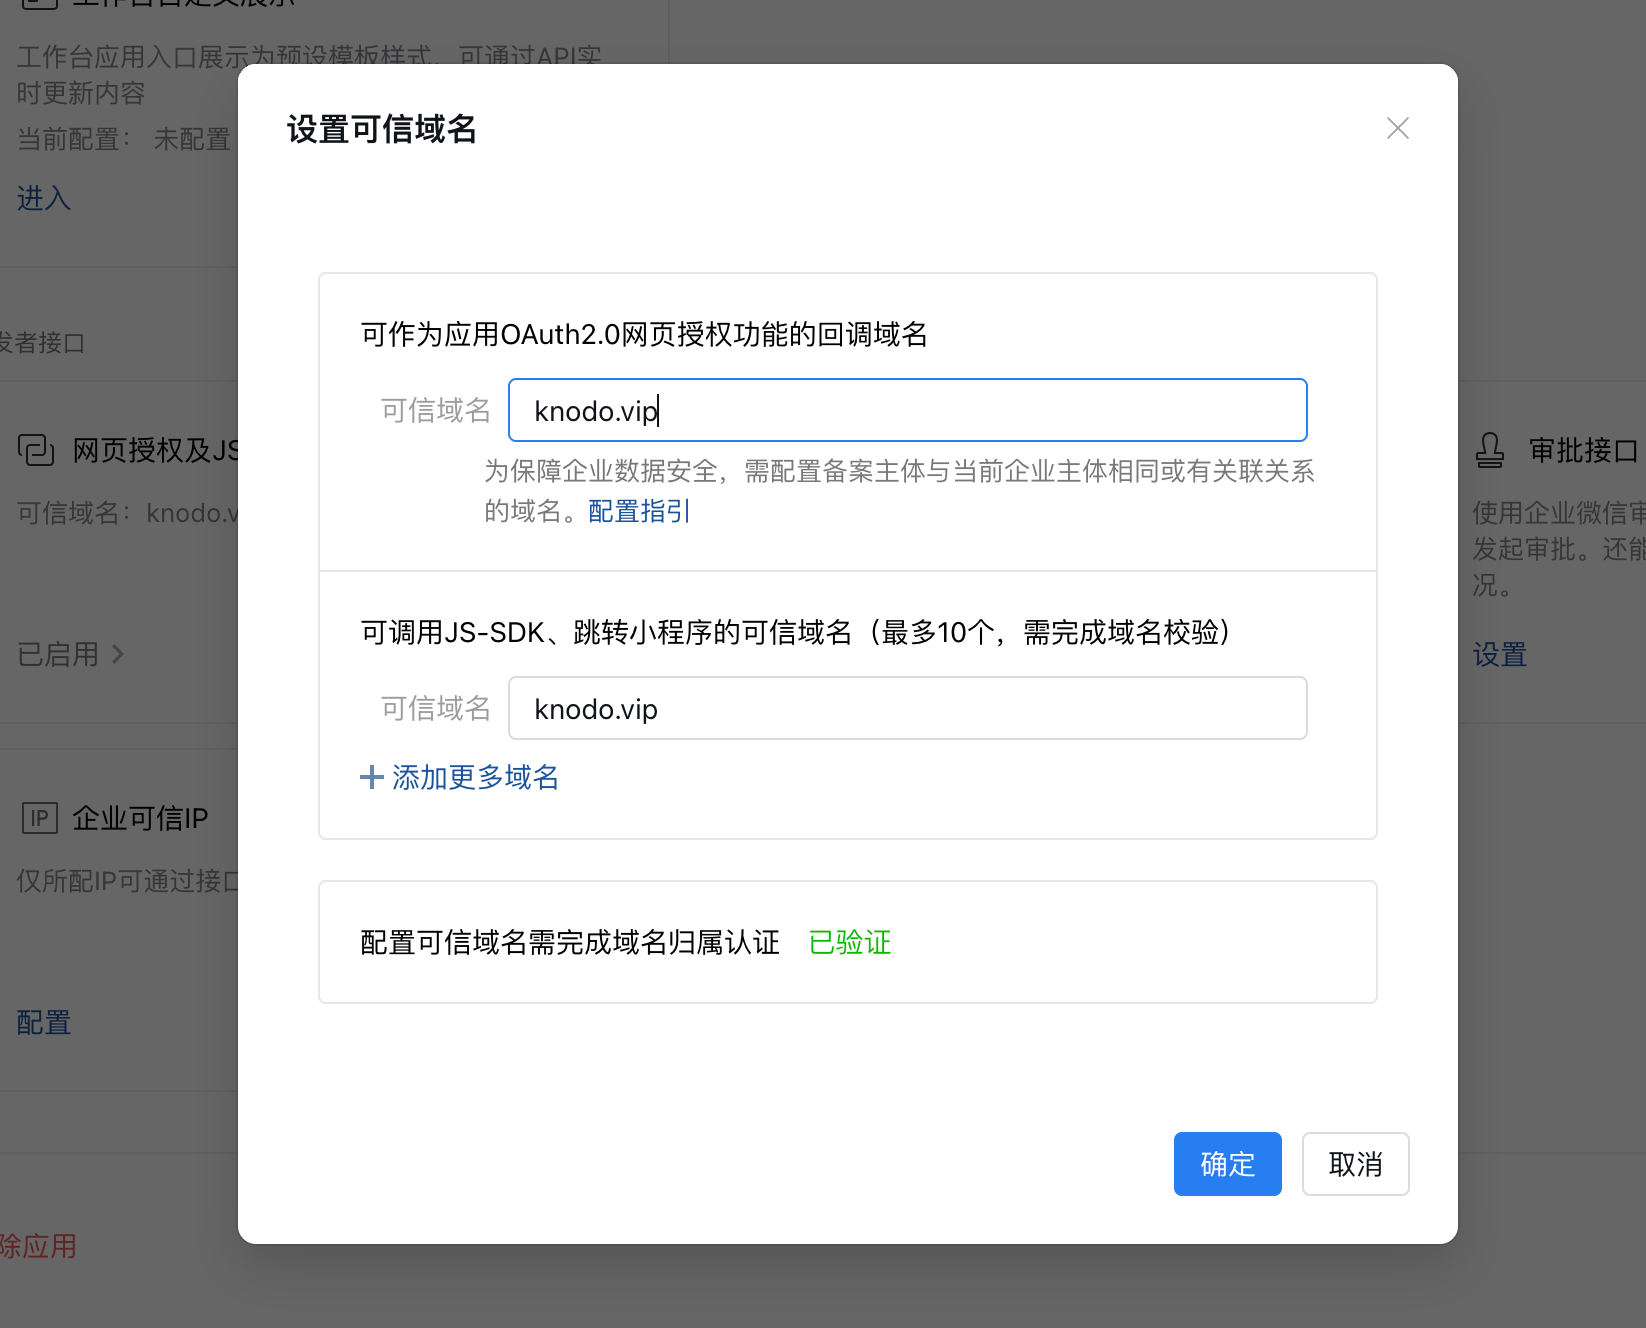Click the 配置 link under 企业可信IP
The height and width of the screenshot is (1328, 1646).
click(x=41, y=1021)
